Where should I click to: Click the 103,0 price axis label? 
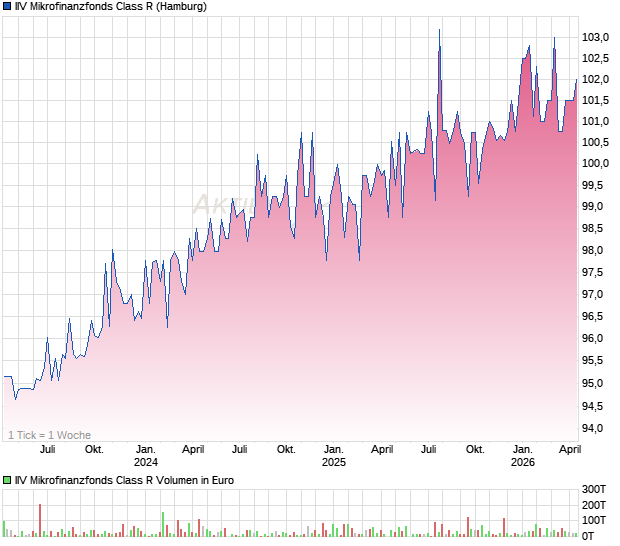pos(596,37)
